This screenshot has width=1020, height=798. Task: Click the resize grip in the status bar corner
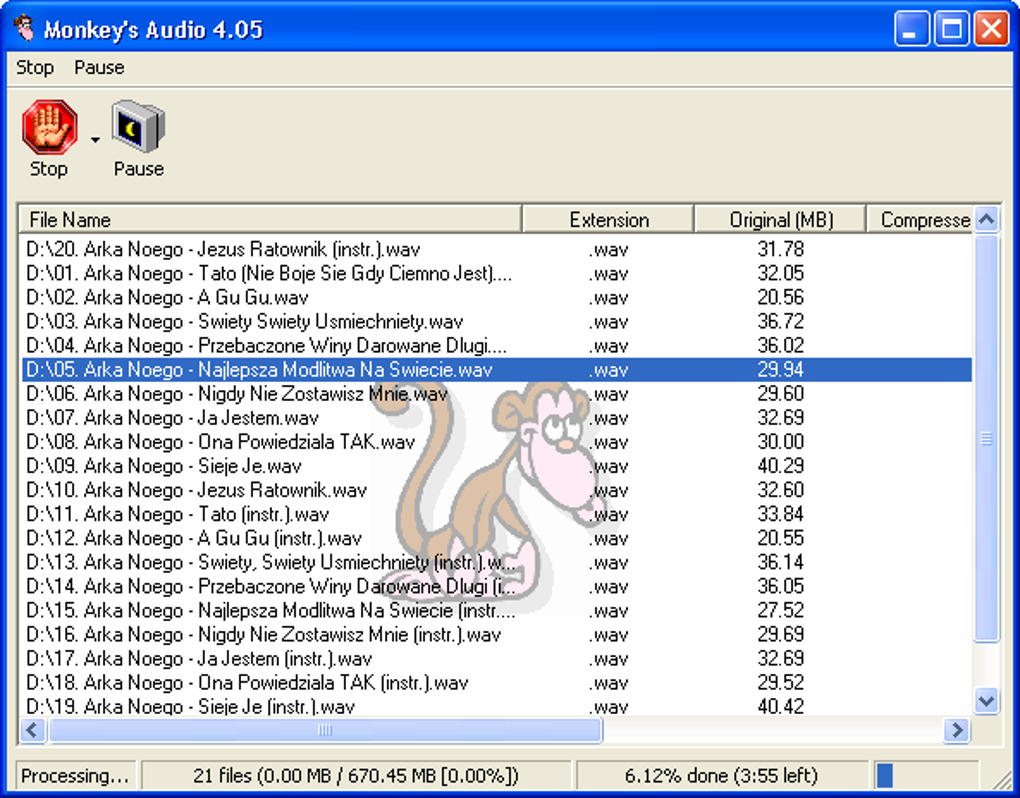point(1000,780)
